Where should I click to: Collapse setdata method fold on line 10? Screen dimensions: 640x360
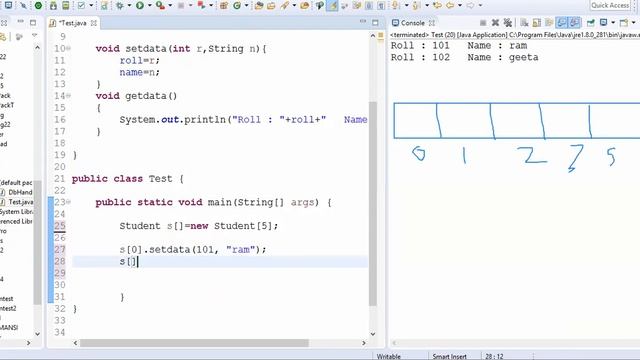coord(69,49)
